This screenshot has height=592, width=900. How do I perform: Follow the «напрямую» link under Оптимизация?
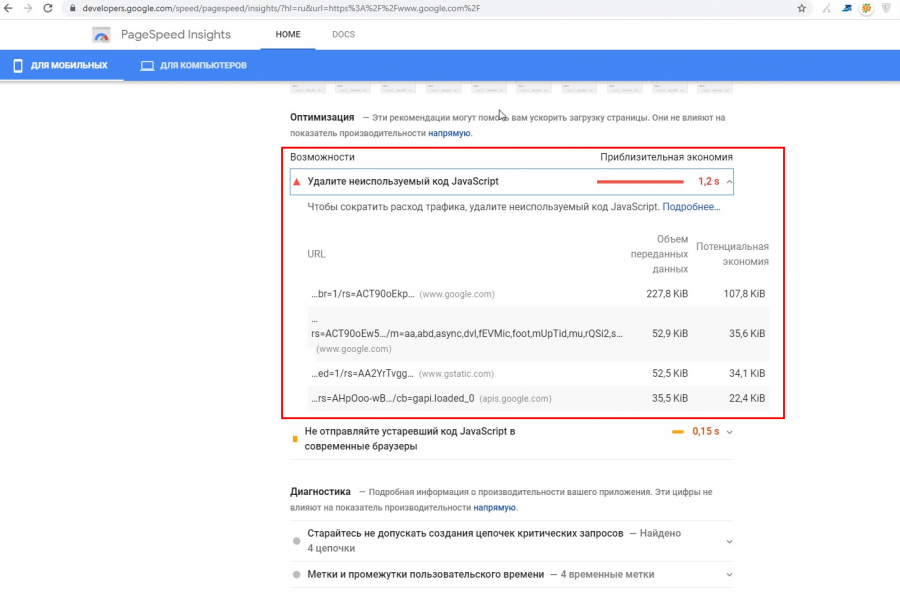(x=449, y=132)
